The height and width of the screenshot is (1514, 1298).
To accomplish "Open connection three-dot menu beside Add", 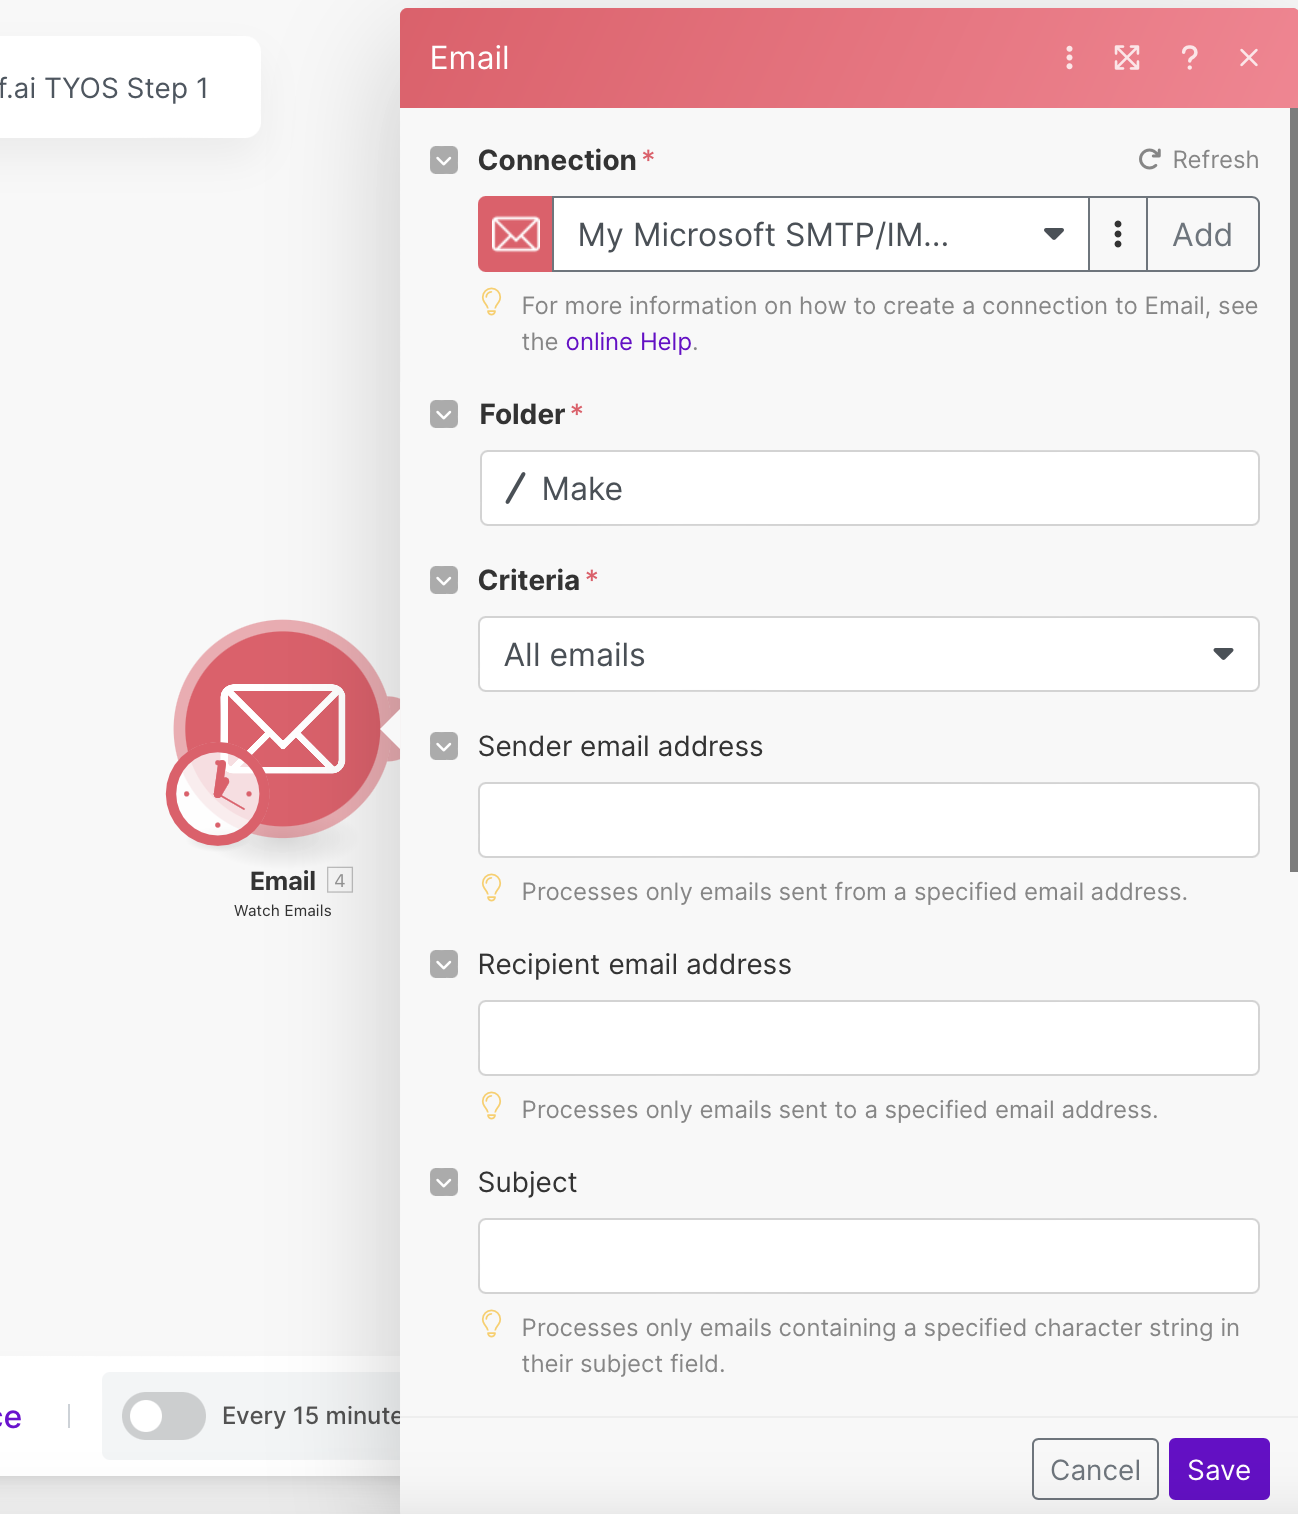I will click(1118, 234).
